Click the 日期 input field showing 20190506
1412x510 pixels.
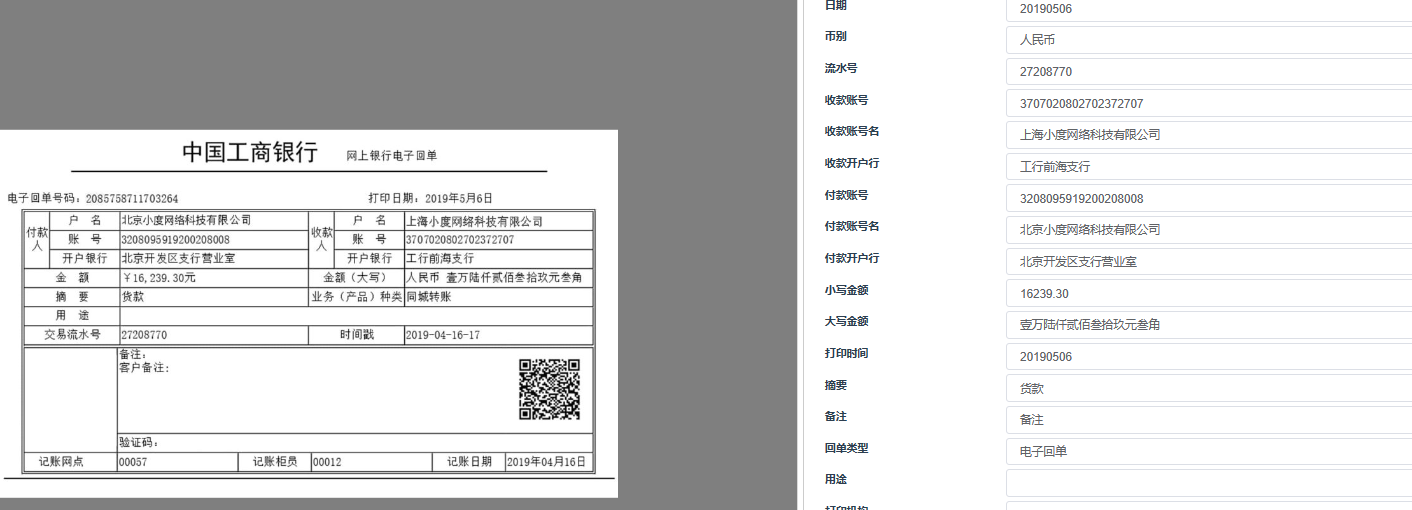[1209, 9]
